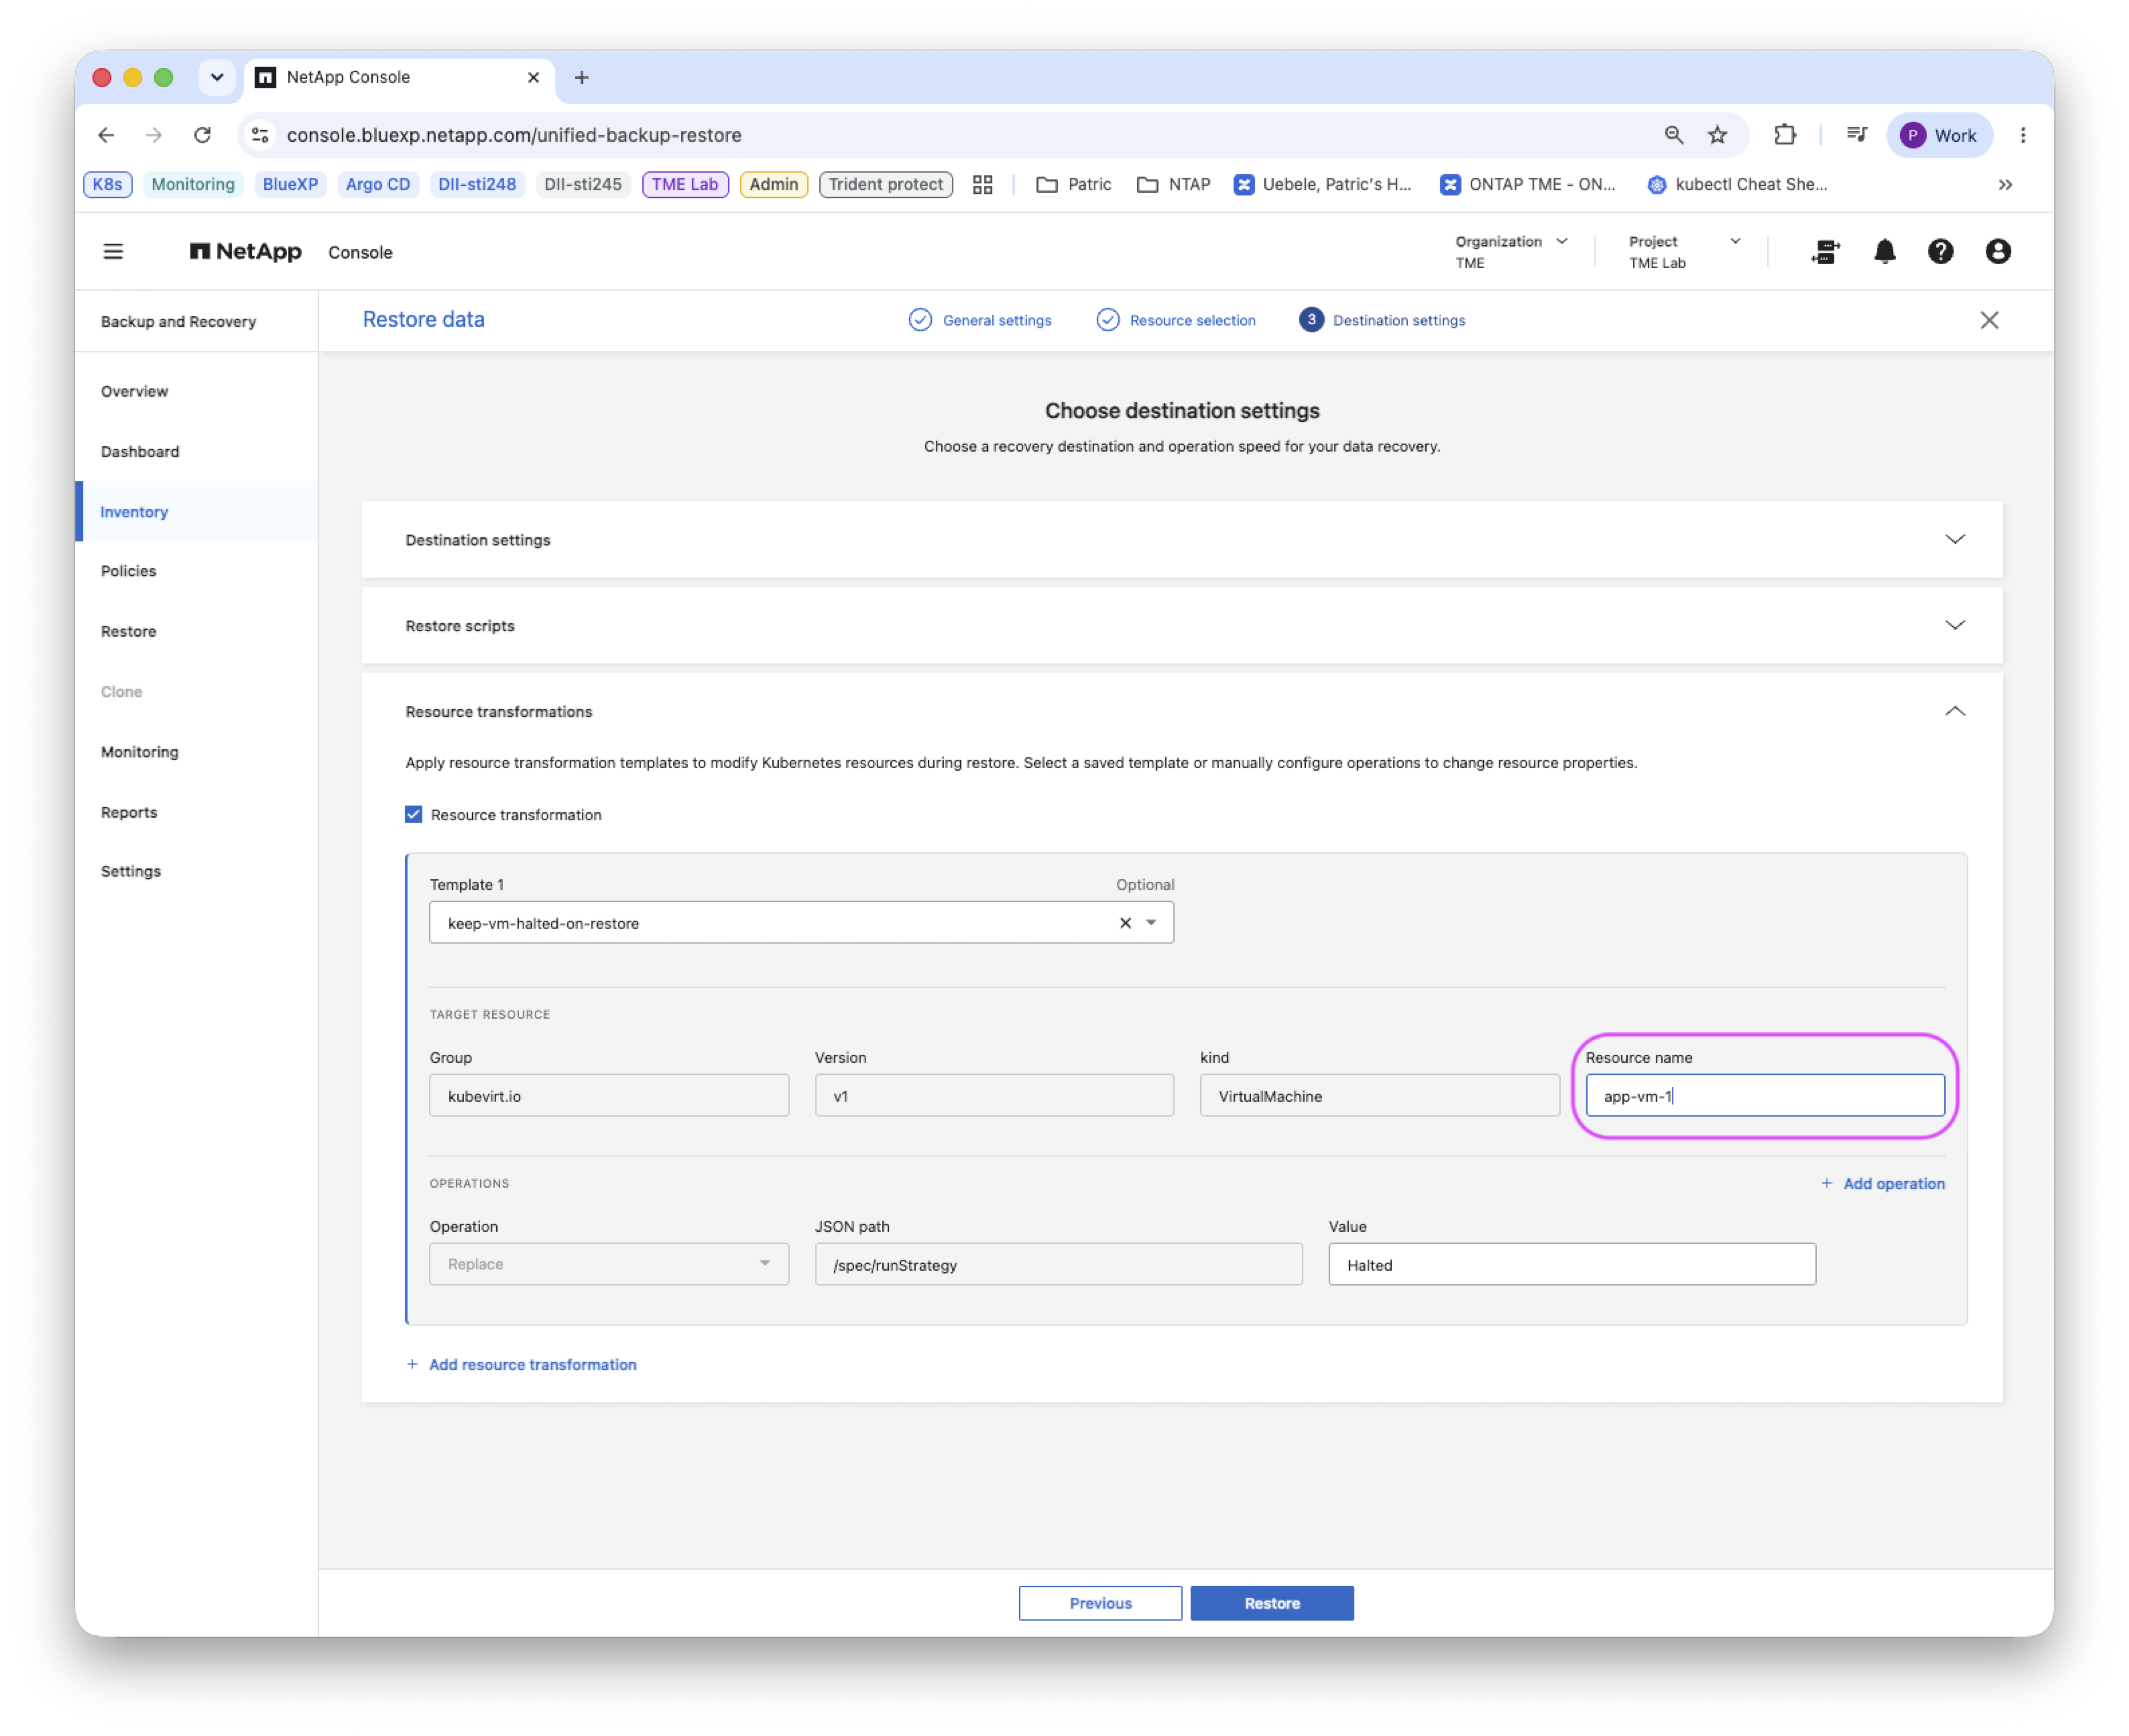The image size is (2129, 1736).
Task: Click the browser back arrow
Action: (x=106, y=135)
